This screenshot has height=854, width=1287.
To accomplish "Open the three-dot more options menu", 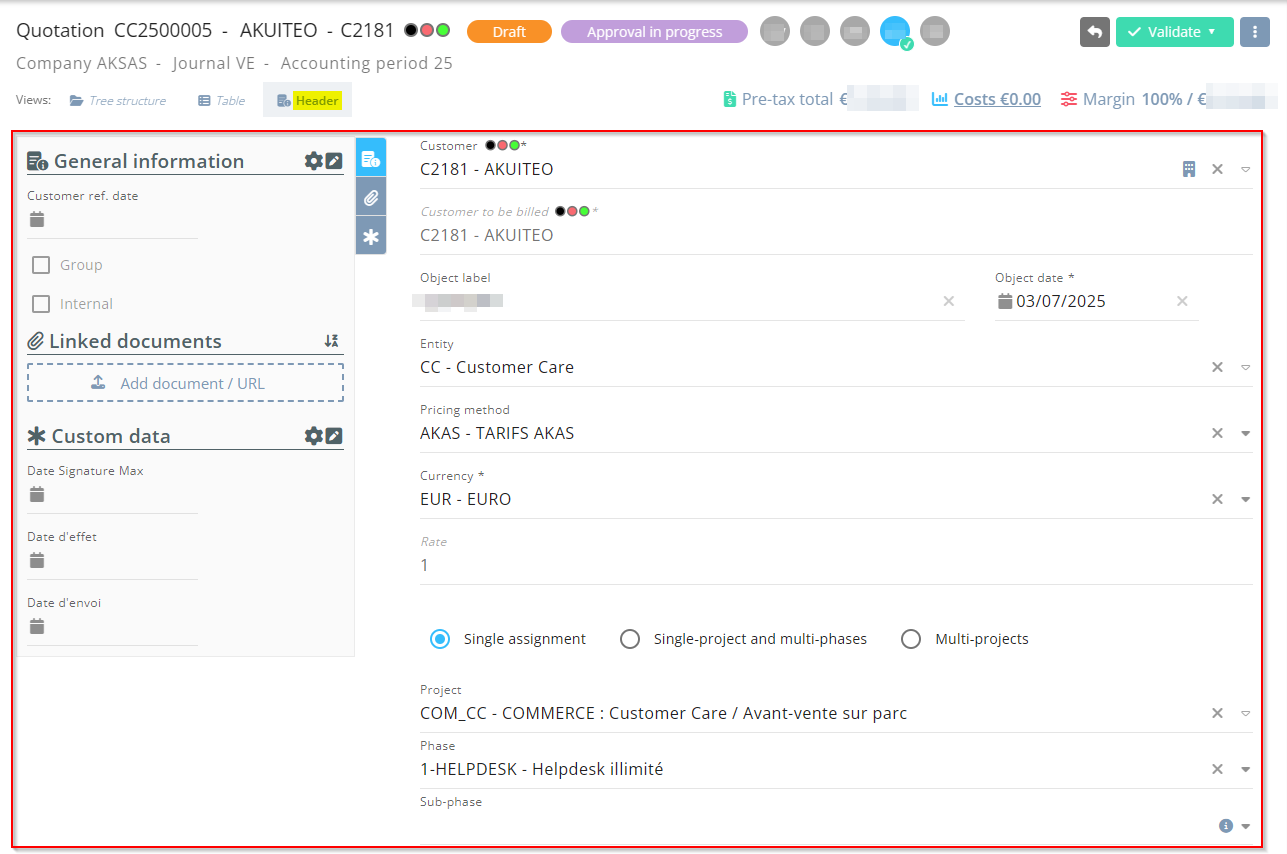I will (1255, 32).
